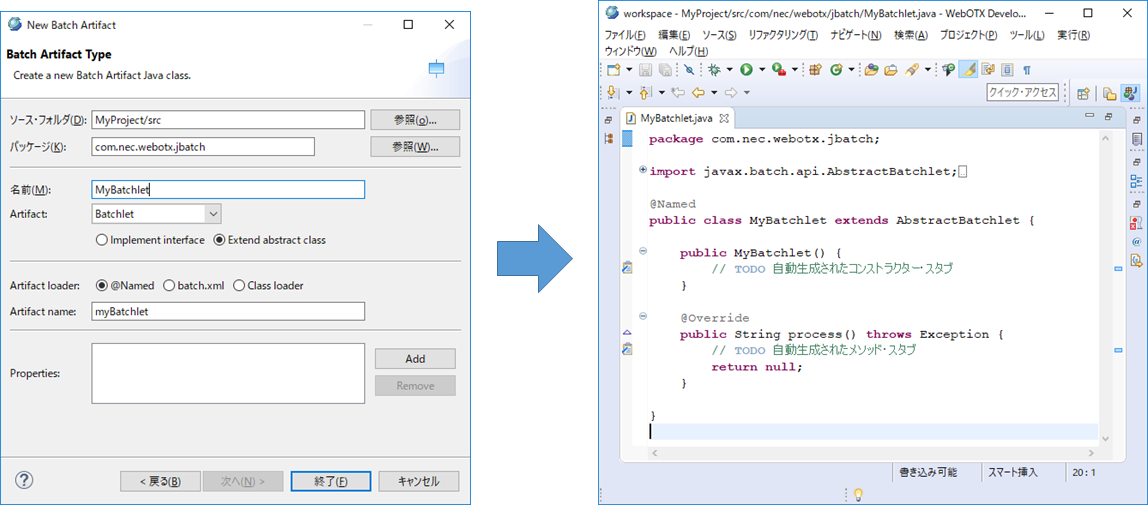The image size is (1148, 505).
Task: Click the Open Perspective icon
Action: pos(1082,93)
